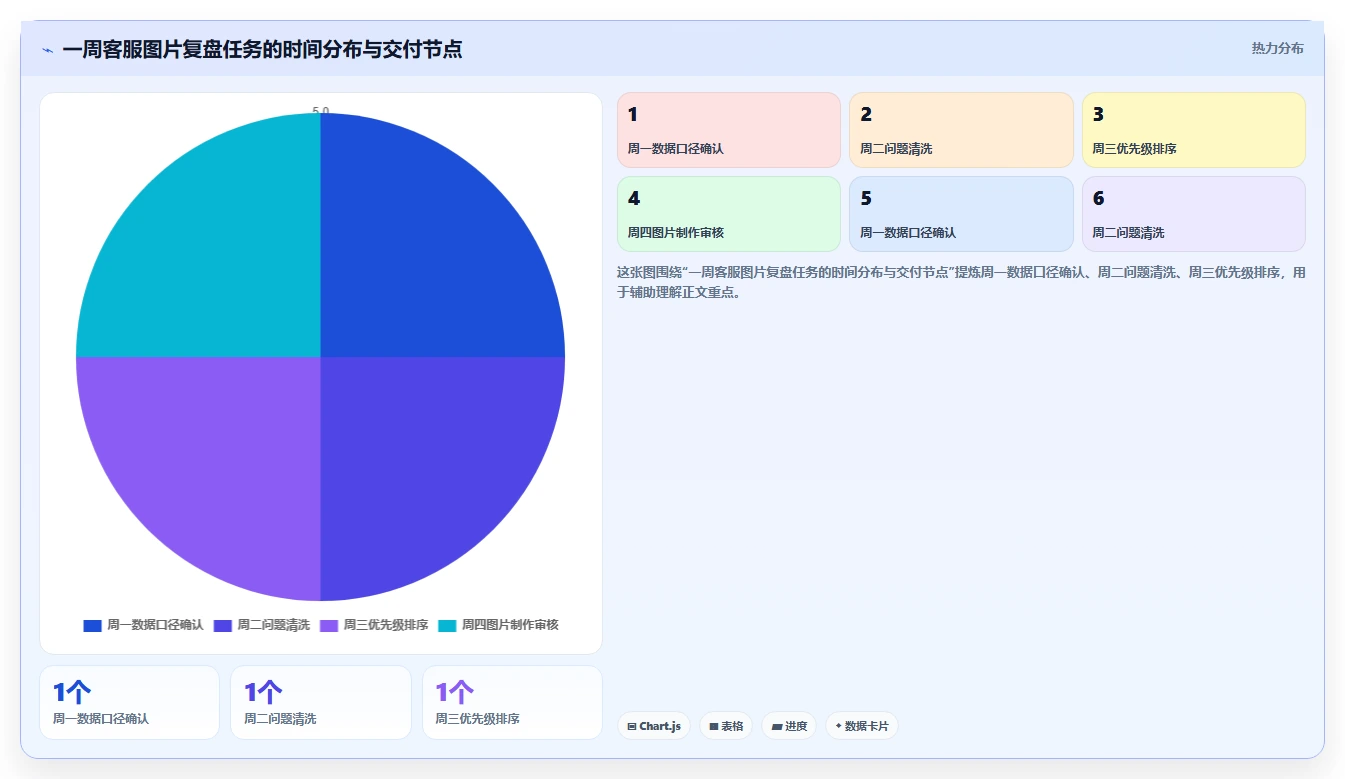Screen dimensions: 1345x779
Task: Select card 1 周一数据口径确认
Action: click(x=729, y=130)
